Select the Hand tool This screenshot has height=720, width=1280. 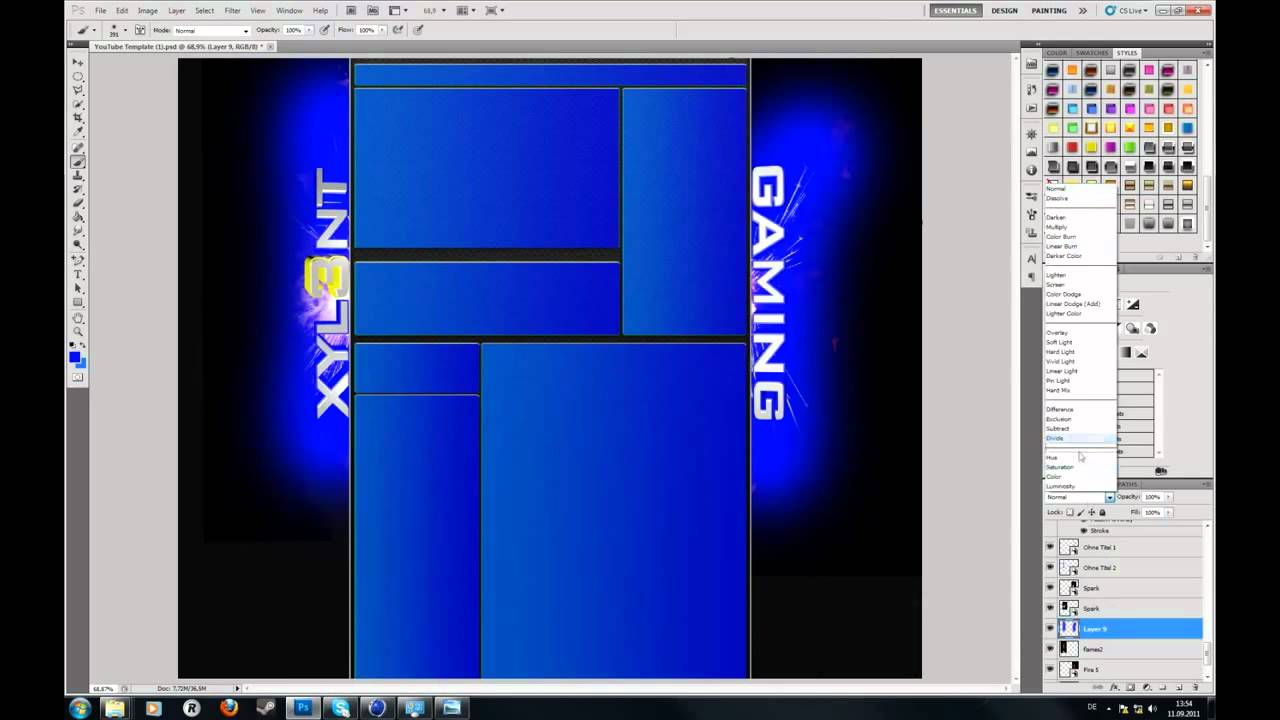(78, 319)
